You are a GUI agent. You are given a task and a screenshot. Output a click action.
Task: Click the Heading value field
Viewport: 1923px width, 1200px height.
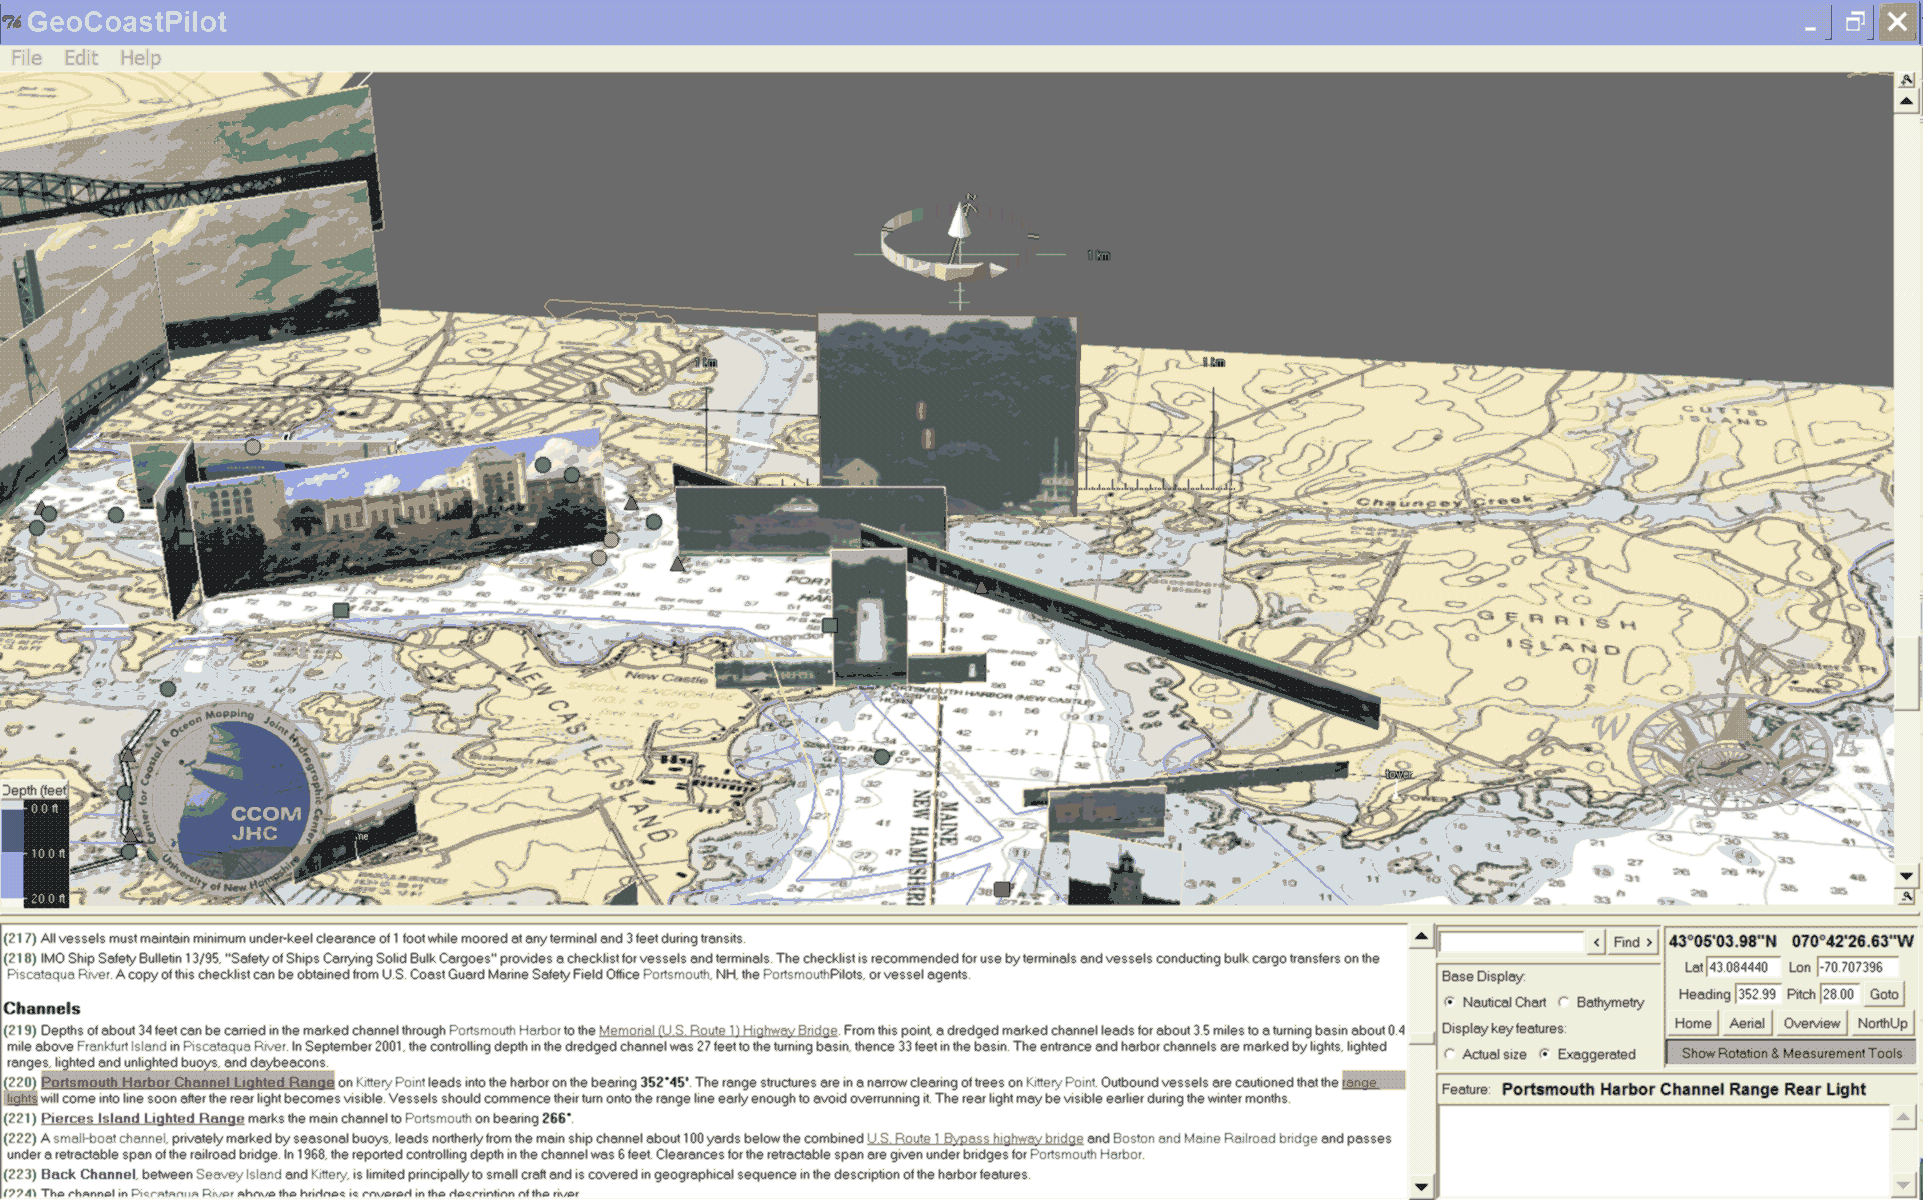tap(1757, 994)
